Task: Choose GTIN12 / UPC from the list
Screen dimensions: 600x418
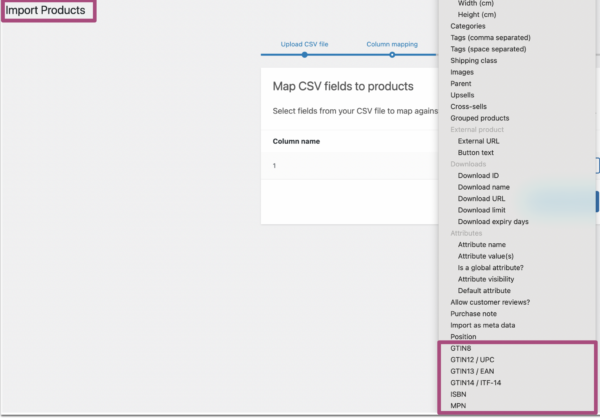Action: pyautogui.click(x=478, y=359)
